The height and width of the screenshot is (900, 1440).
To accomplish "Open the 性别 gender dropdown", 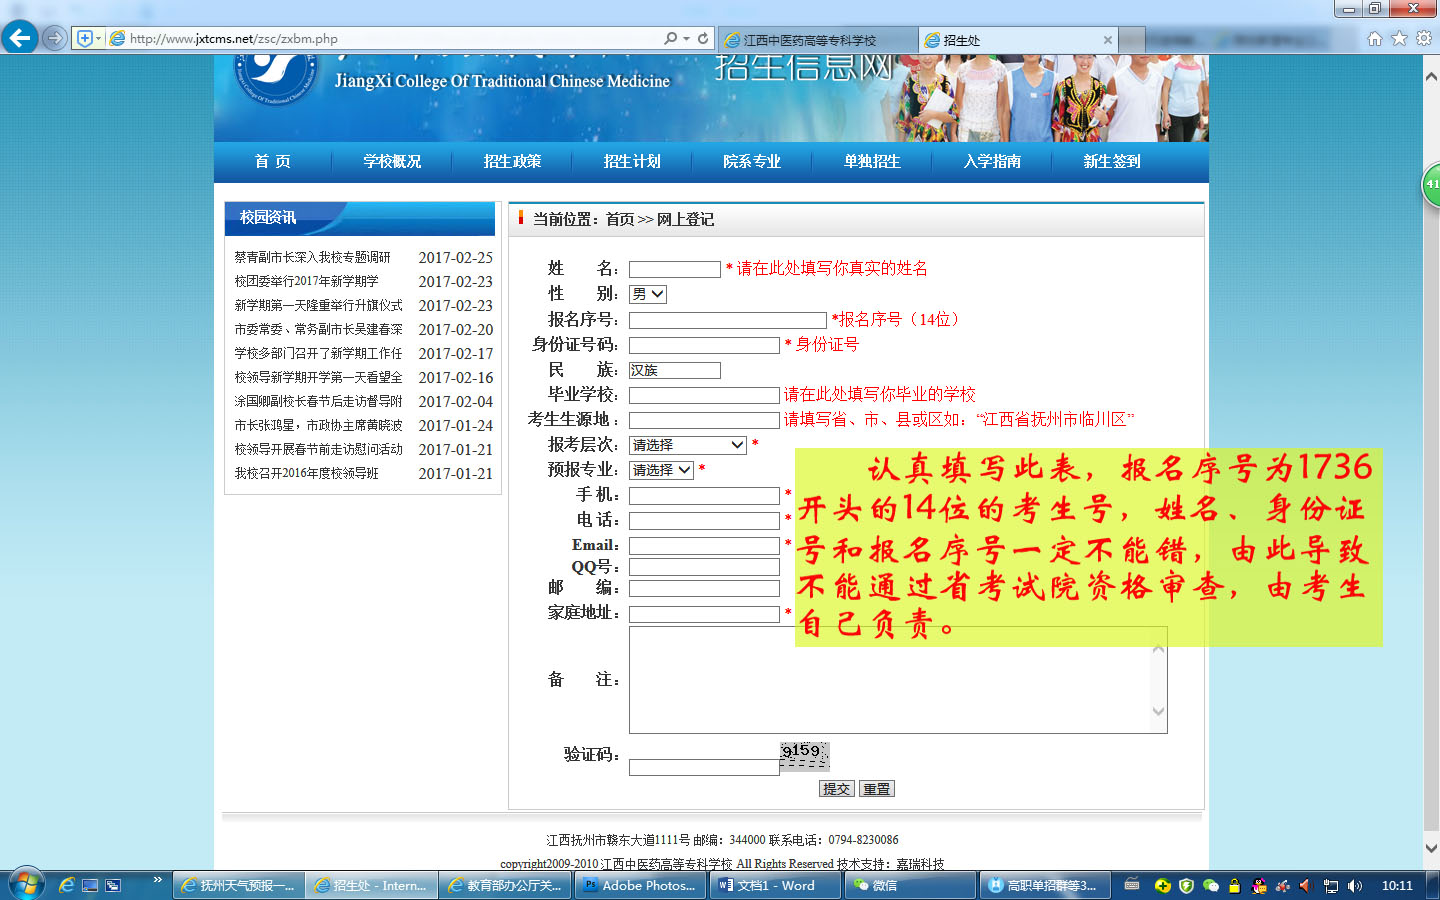I will click(x=647, y=294).
